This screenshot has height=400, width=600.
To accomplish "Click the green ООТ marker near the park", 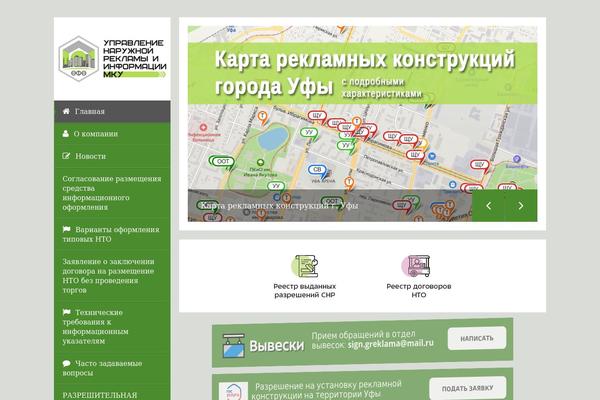I will [x=222, y=162].
